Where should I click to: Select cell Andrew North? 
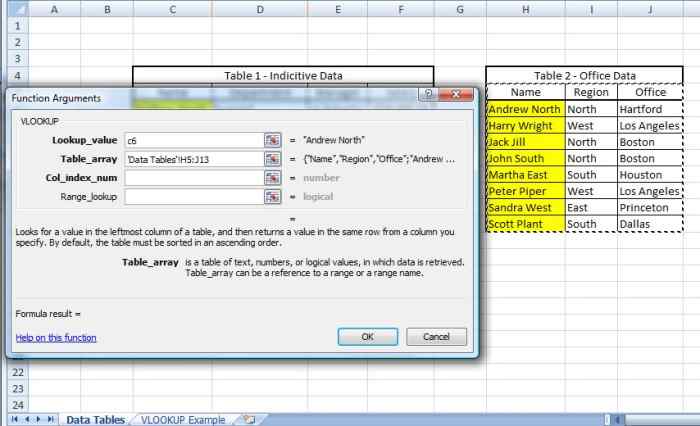click(x=525, y=109)
